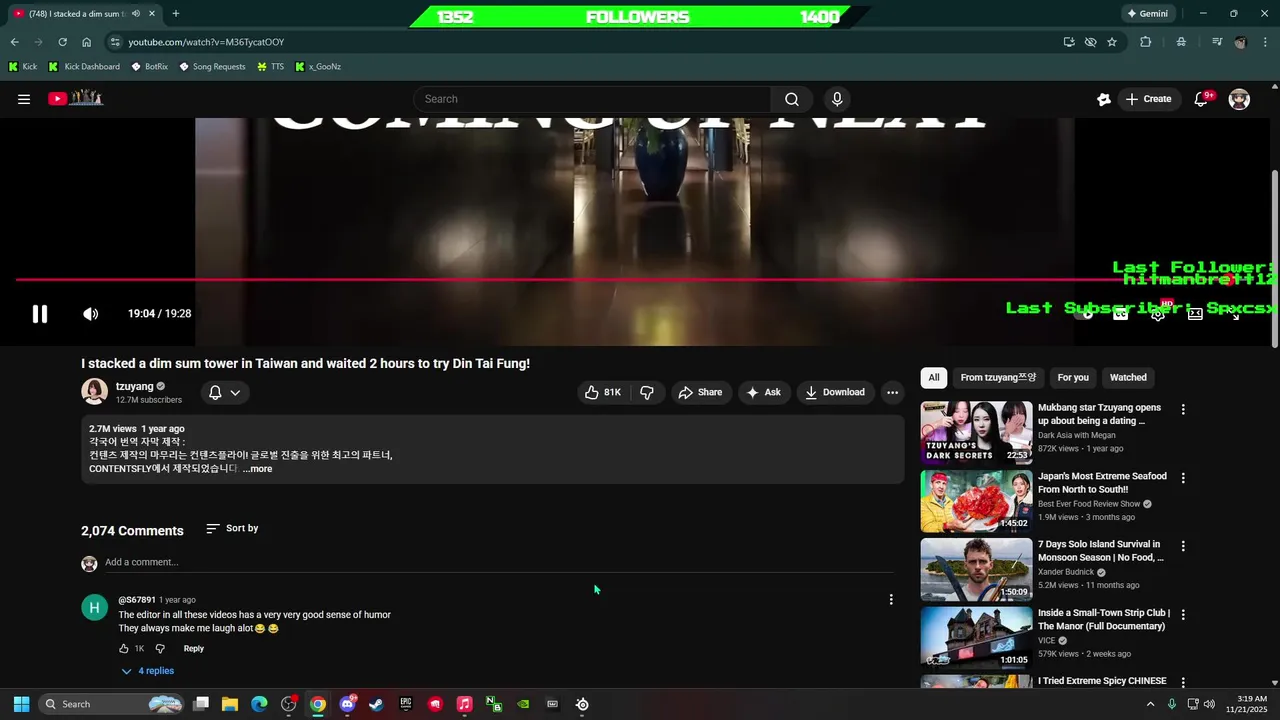
Task: Open the tzuyang channel name link
Action: 135,386
